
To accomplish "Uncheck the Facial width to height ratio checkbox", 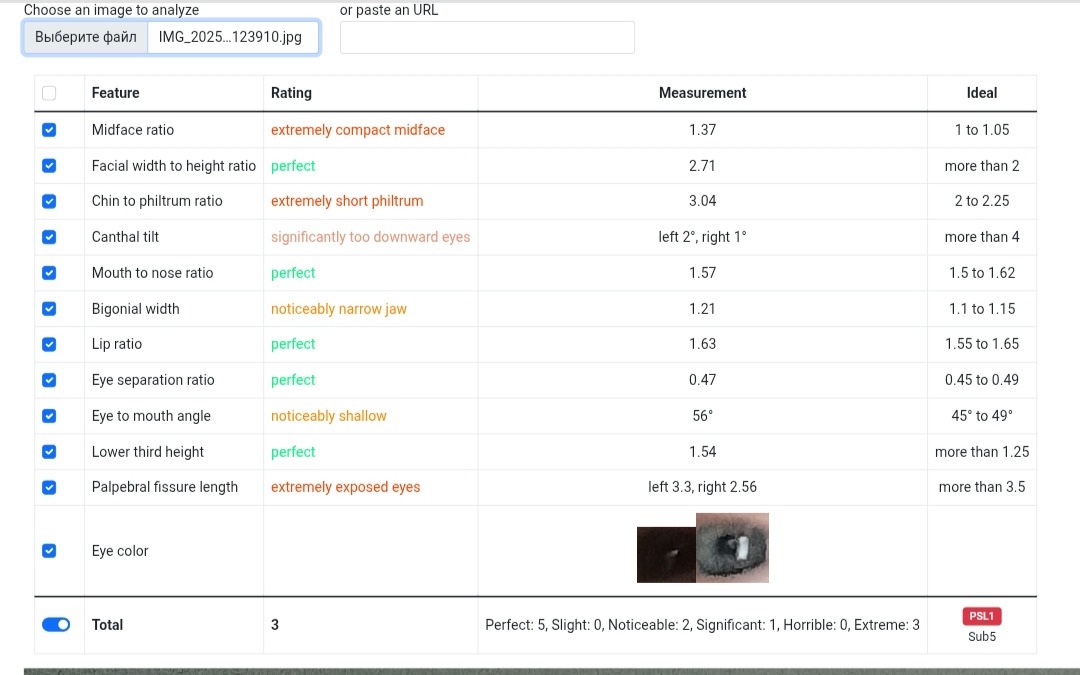I will coord(49,166).
